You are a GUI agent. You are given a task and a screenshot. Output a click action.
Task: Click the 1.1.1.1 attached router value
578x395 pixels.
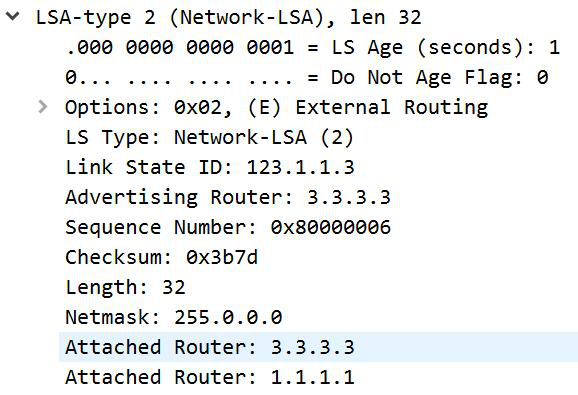pos(313,377)
